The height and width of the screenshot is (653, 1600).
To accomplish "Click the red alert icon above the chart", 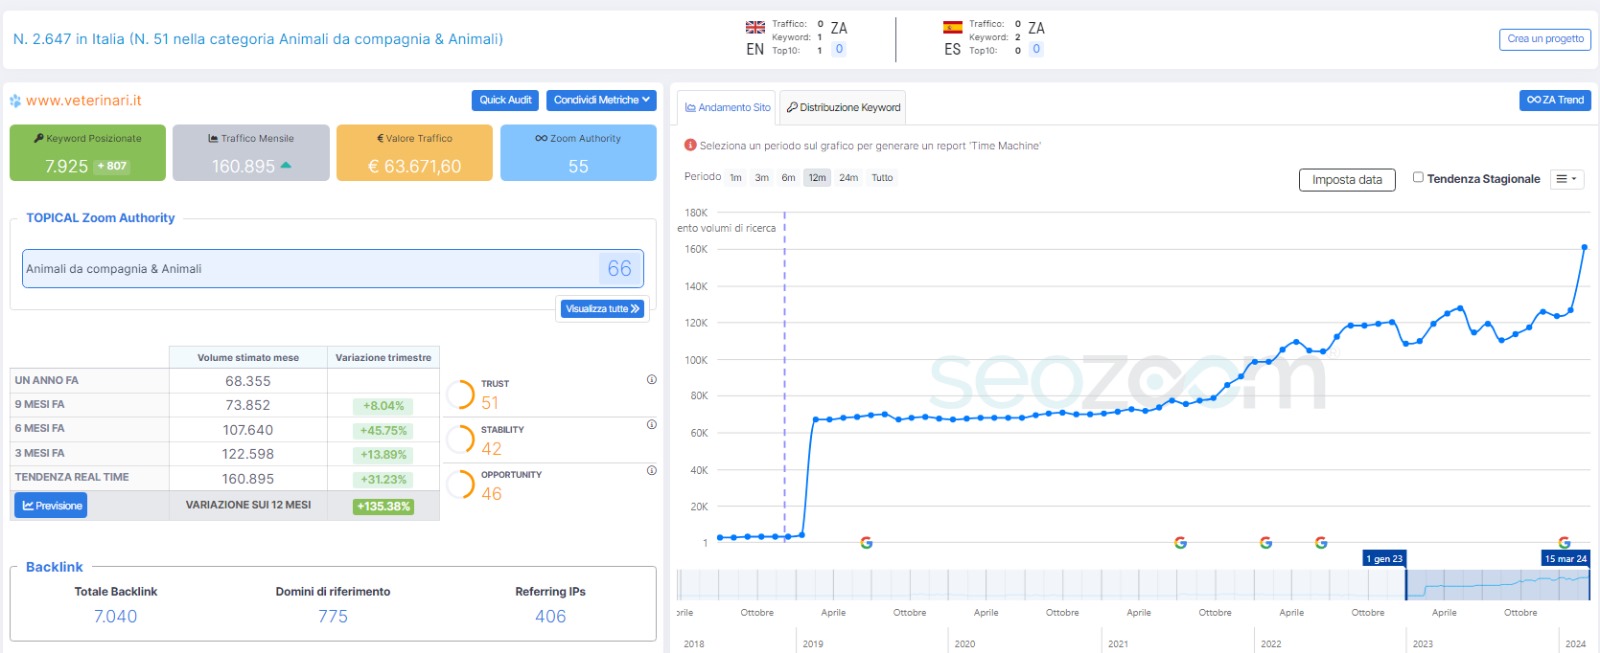I will [690, 145].
